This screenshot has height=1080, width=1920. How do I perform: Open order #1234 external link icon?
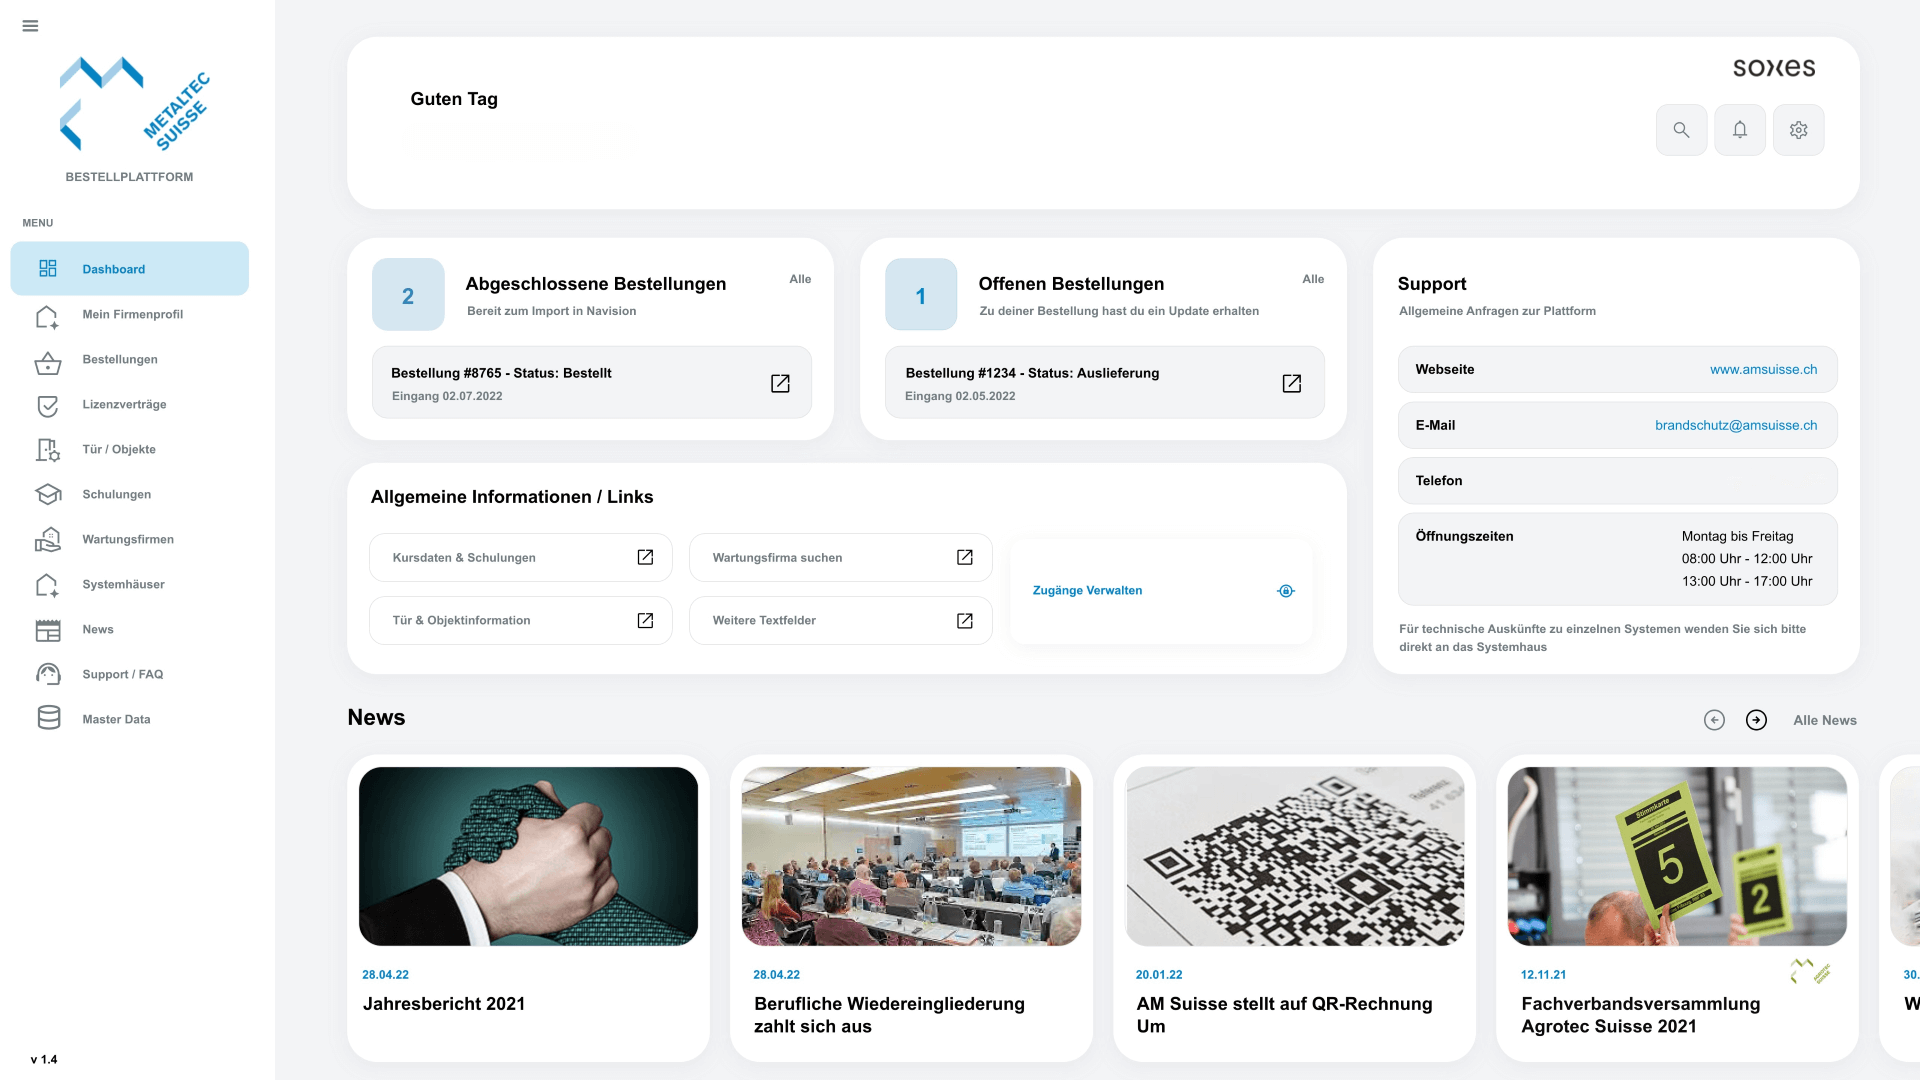point(1291,383)
